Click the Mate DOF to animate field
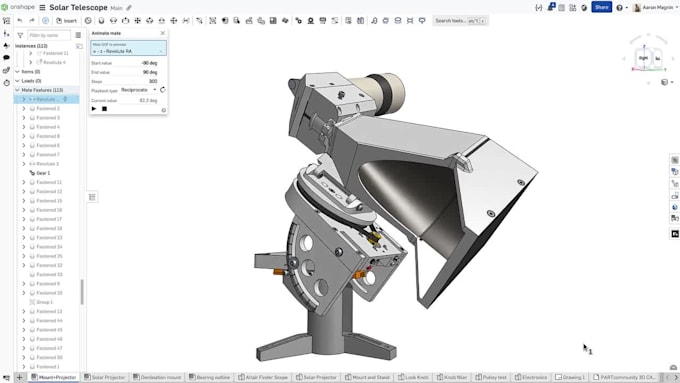The height and width of the screenshot is (383, 680). point(128,48)
